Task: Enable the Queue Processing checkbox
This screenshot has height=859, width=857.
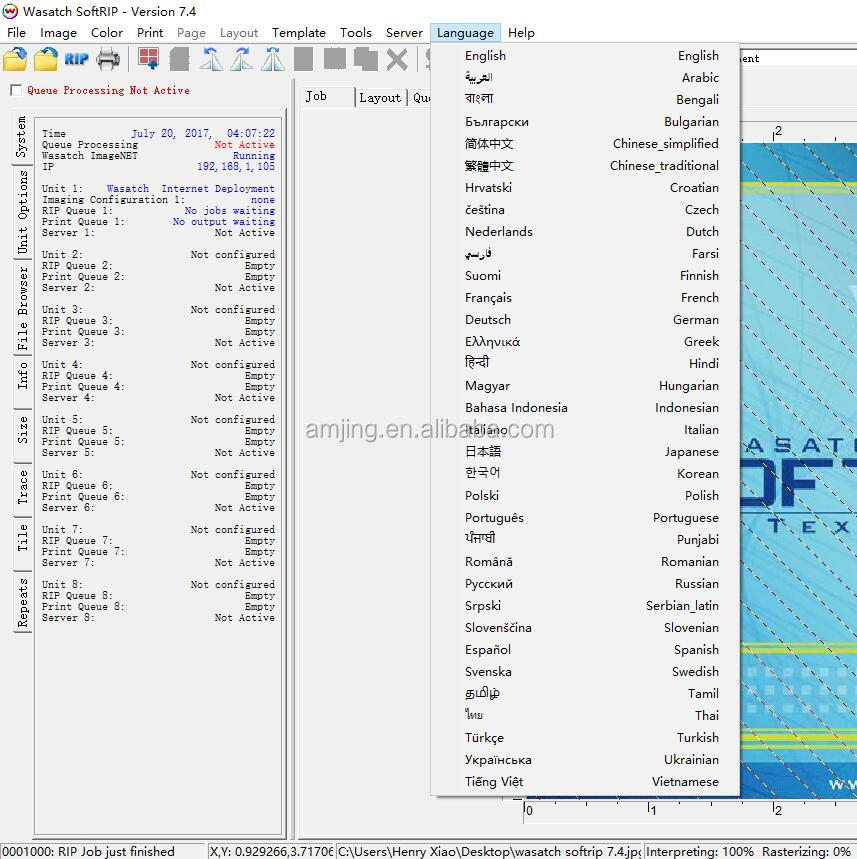Action: point(16,91)
